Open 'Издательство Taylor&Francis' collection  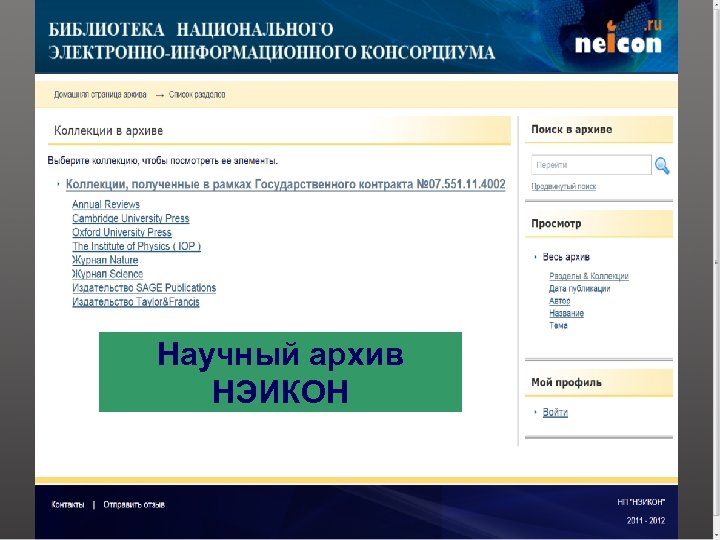[x=135, y=302]
